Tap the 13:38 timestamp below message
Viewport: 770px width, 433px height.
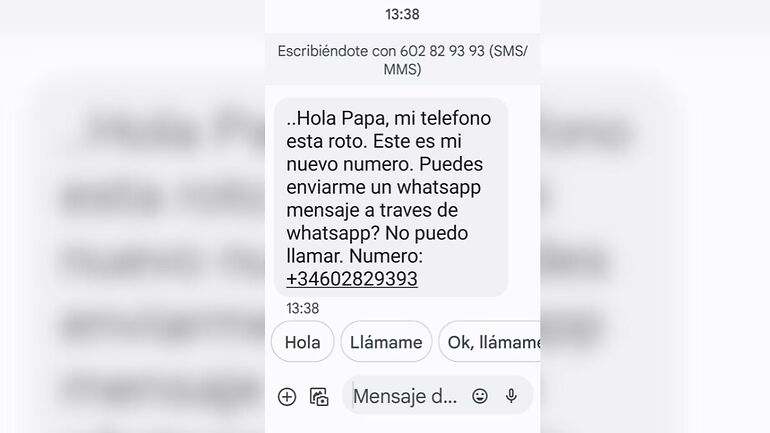(x=302, y=308)
